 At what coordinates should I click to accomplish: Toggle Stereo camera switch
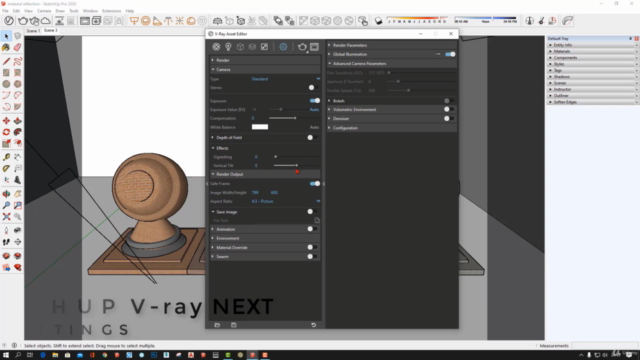click(313, 87)
